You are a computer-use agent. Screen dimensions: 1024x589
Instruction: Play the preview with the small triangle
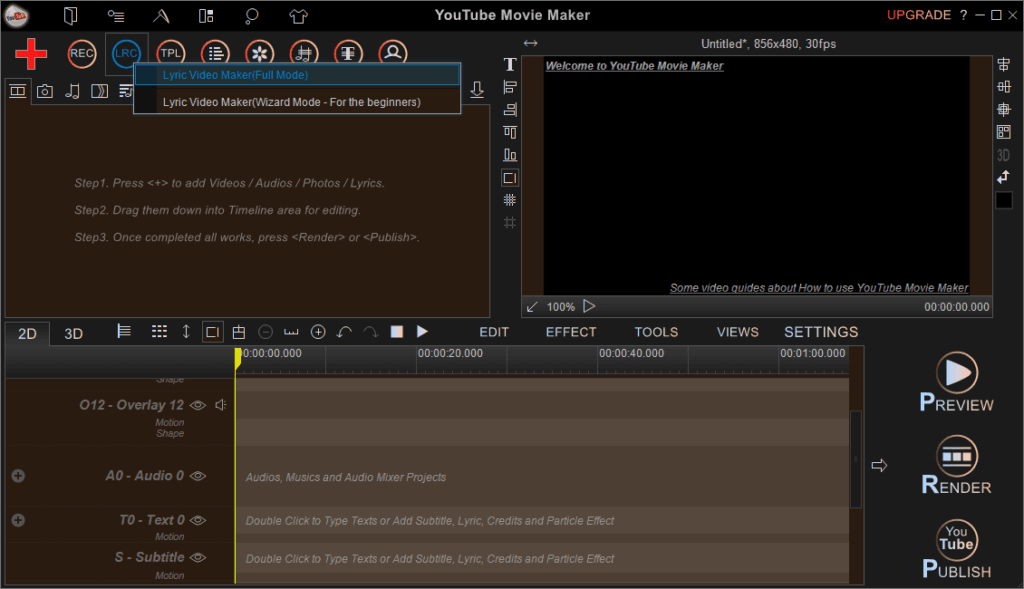point(589,306)
